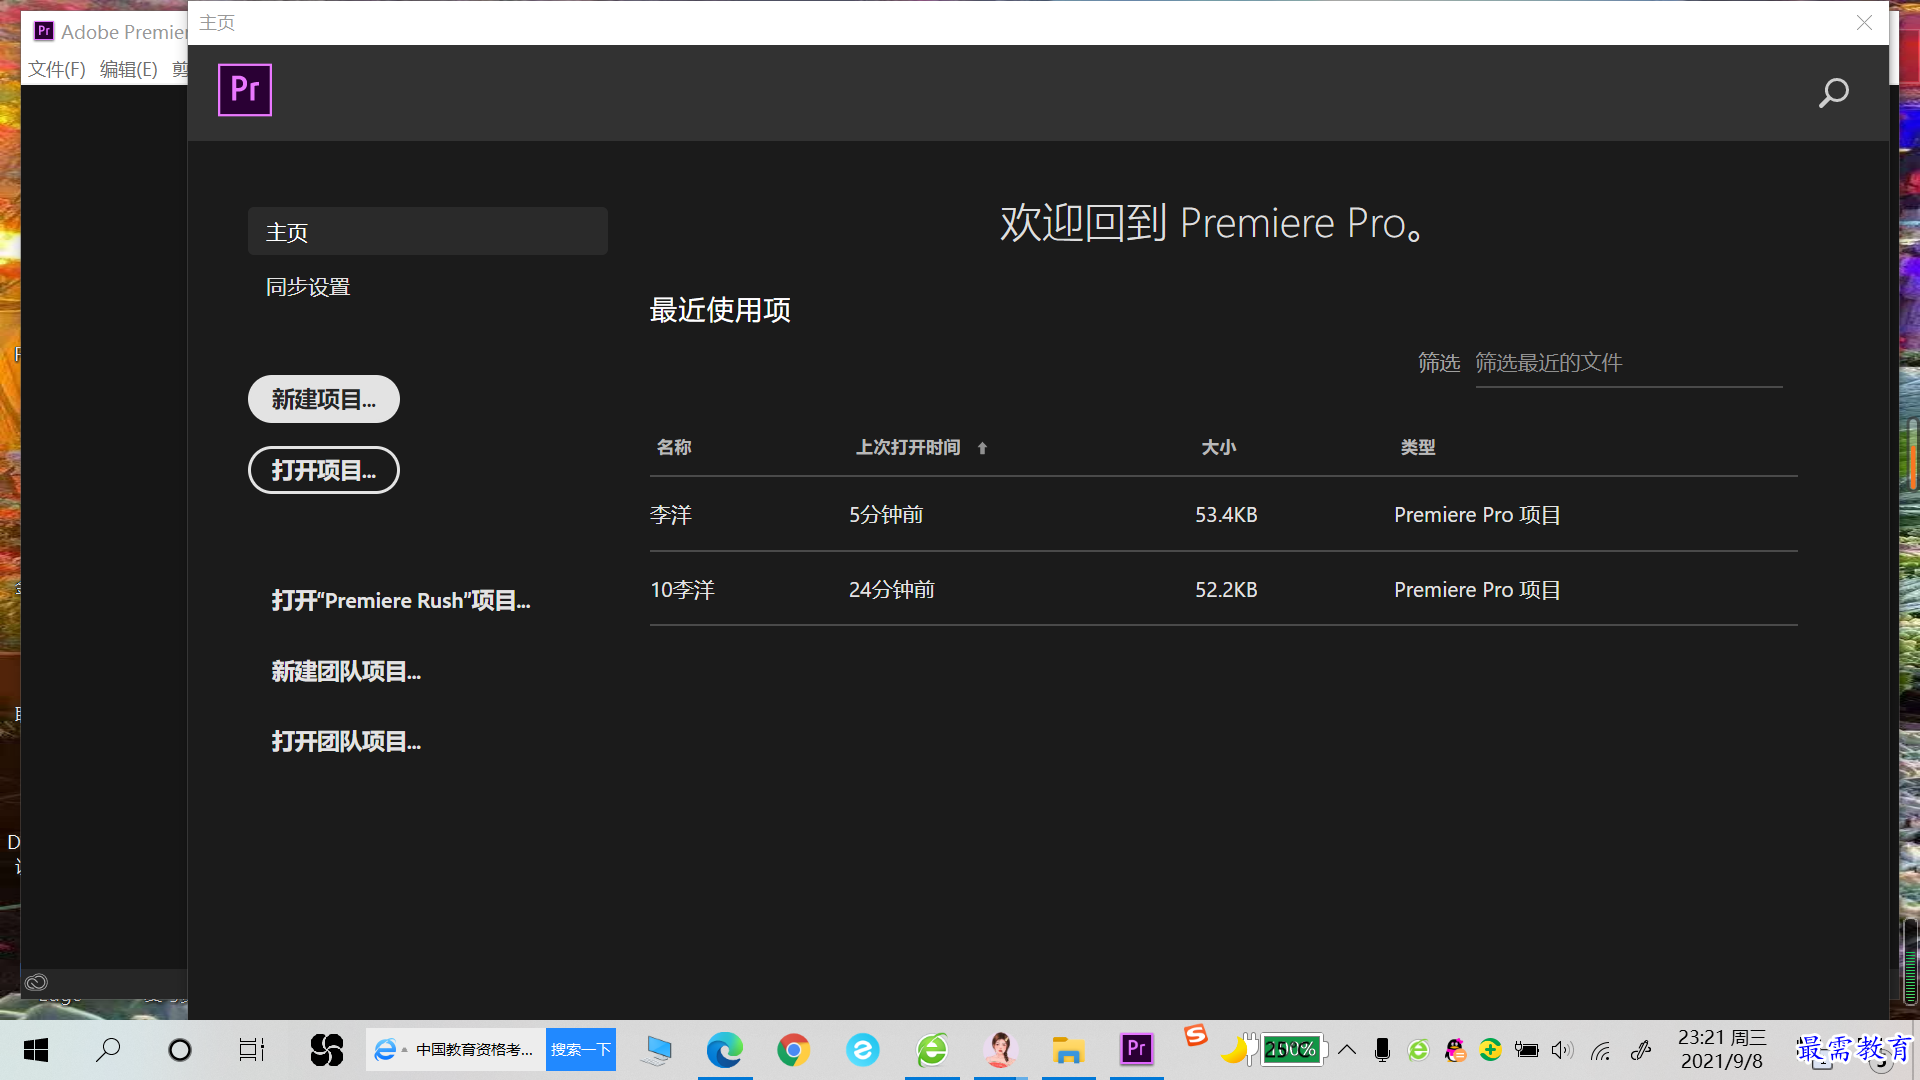
Task: Click the 5分钟前 time cell
Action: point(886,515)
